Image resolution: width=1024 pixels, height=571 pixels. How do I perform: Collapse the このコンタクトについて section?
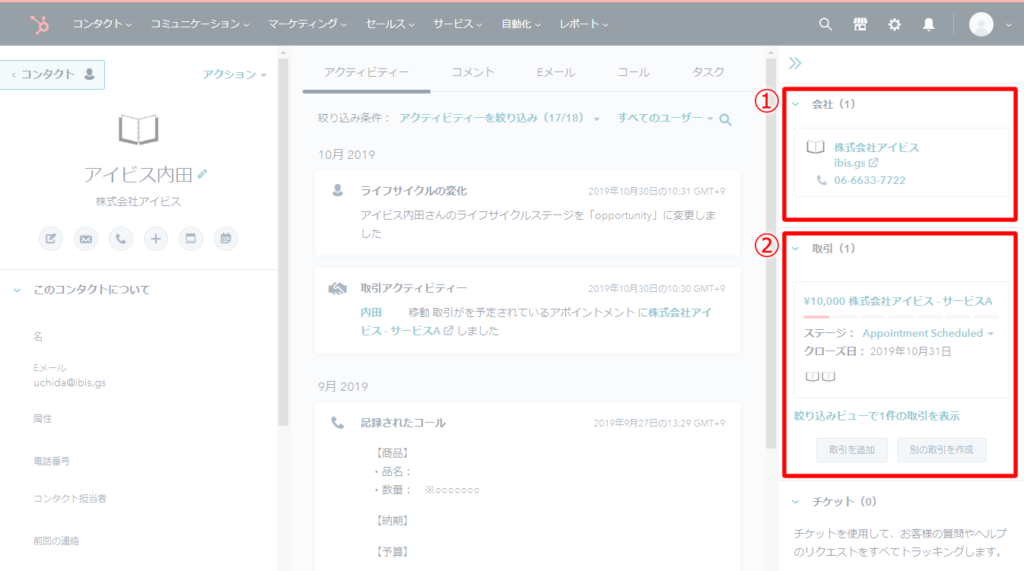pyautogui.click(x=17, y=290)
